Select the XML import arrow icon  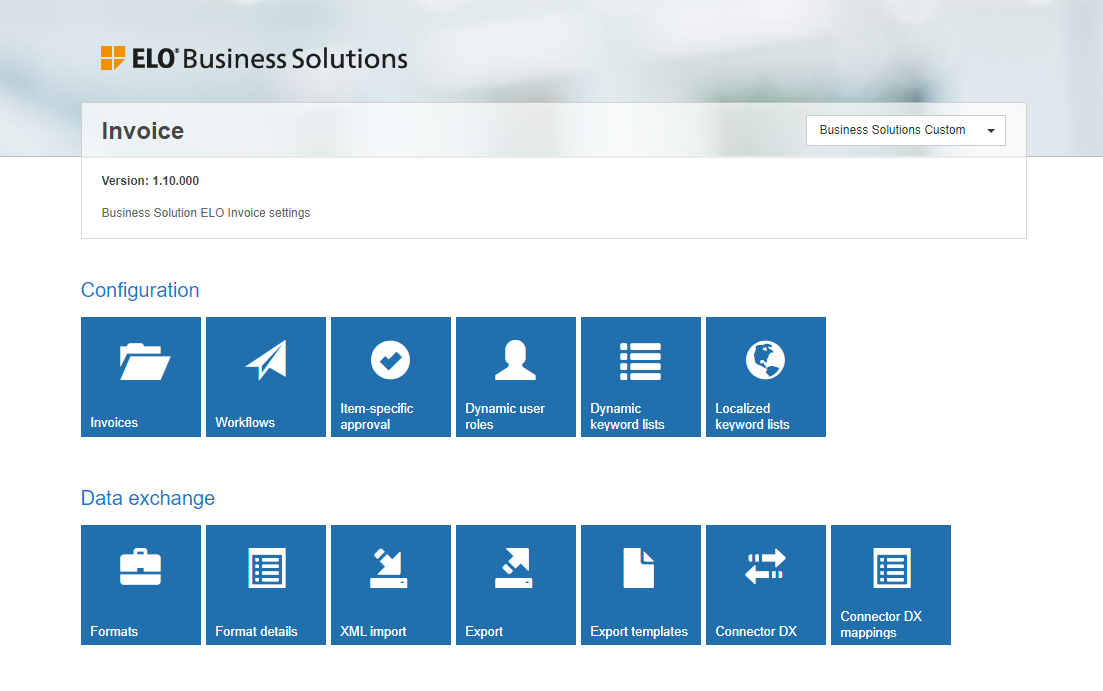pos(389,568)
